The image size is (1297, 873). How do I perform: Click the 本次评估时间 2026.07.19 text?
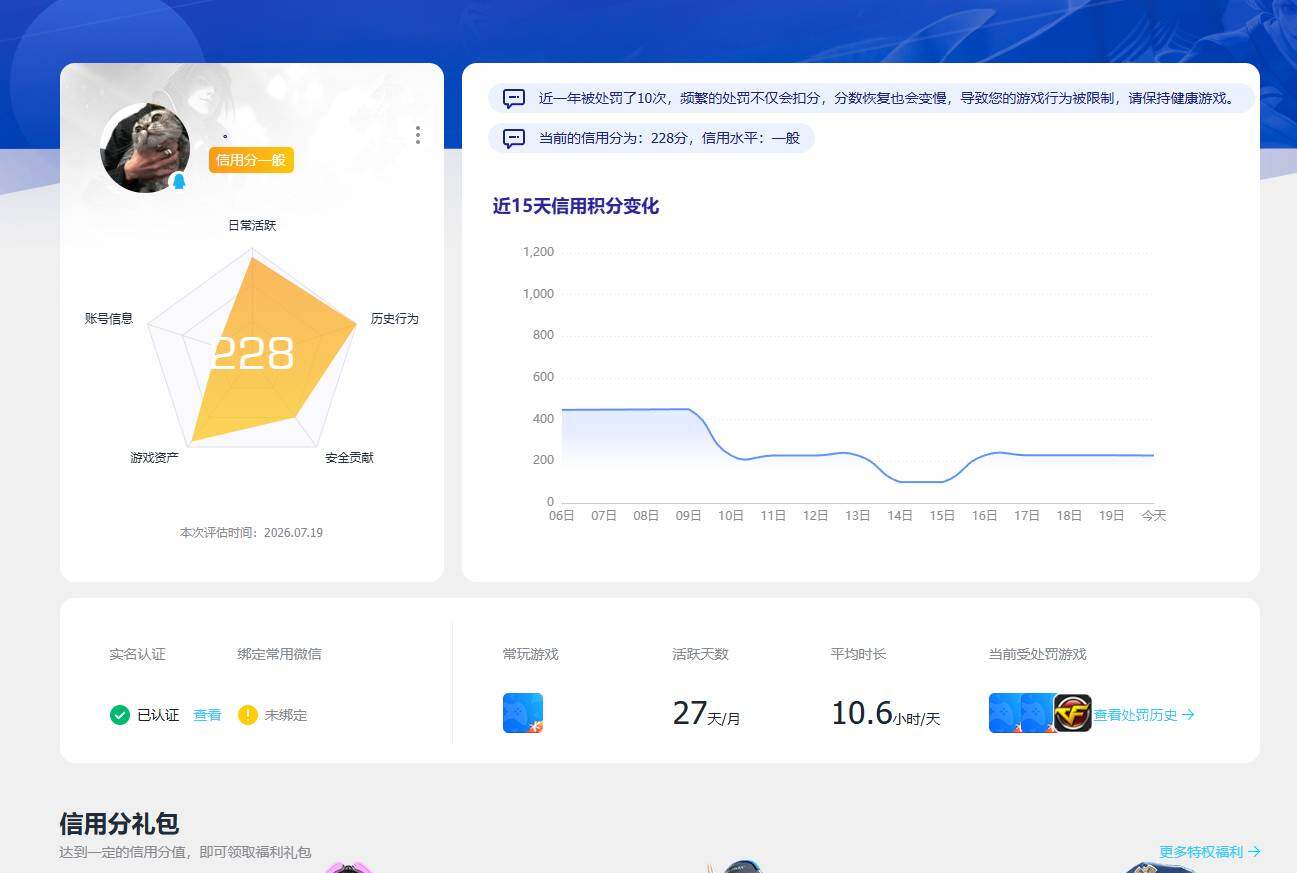[x=251, y=533]
